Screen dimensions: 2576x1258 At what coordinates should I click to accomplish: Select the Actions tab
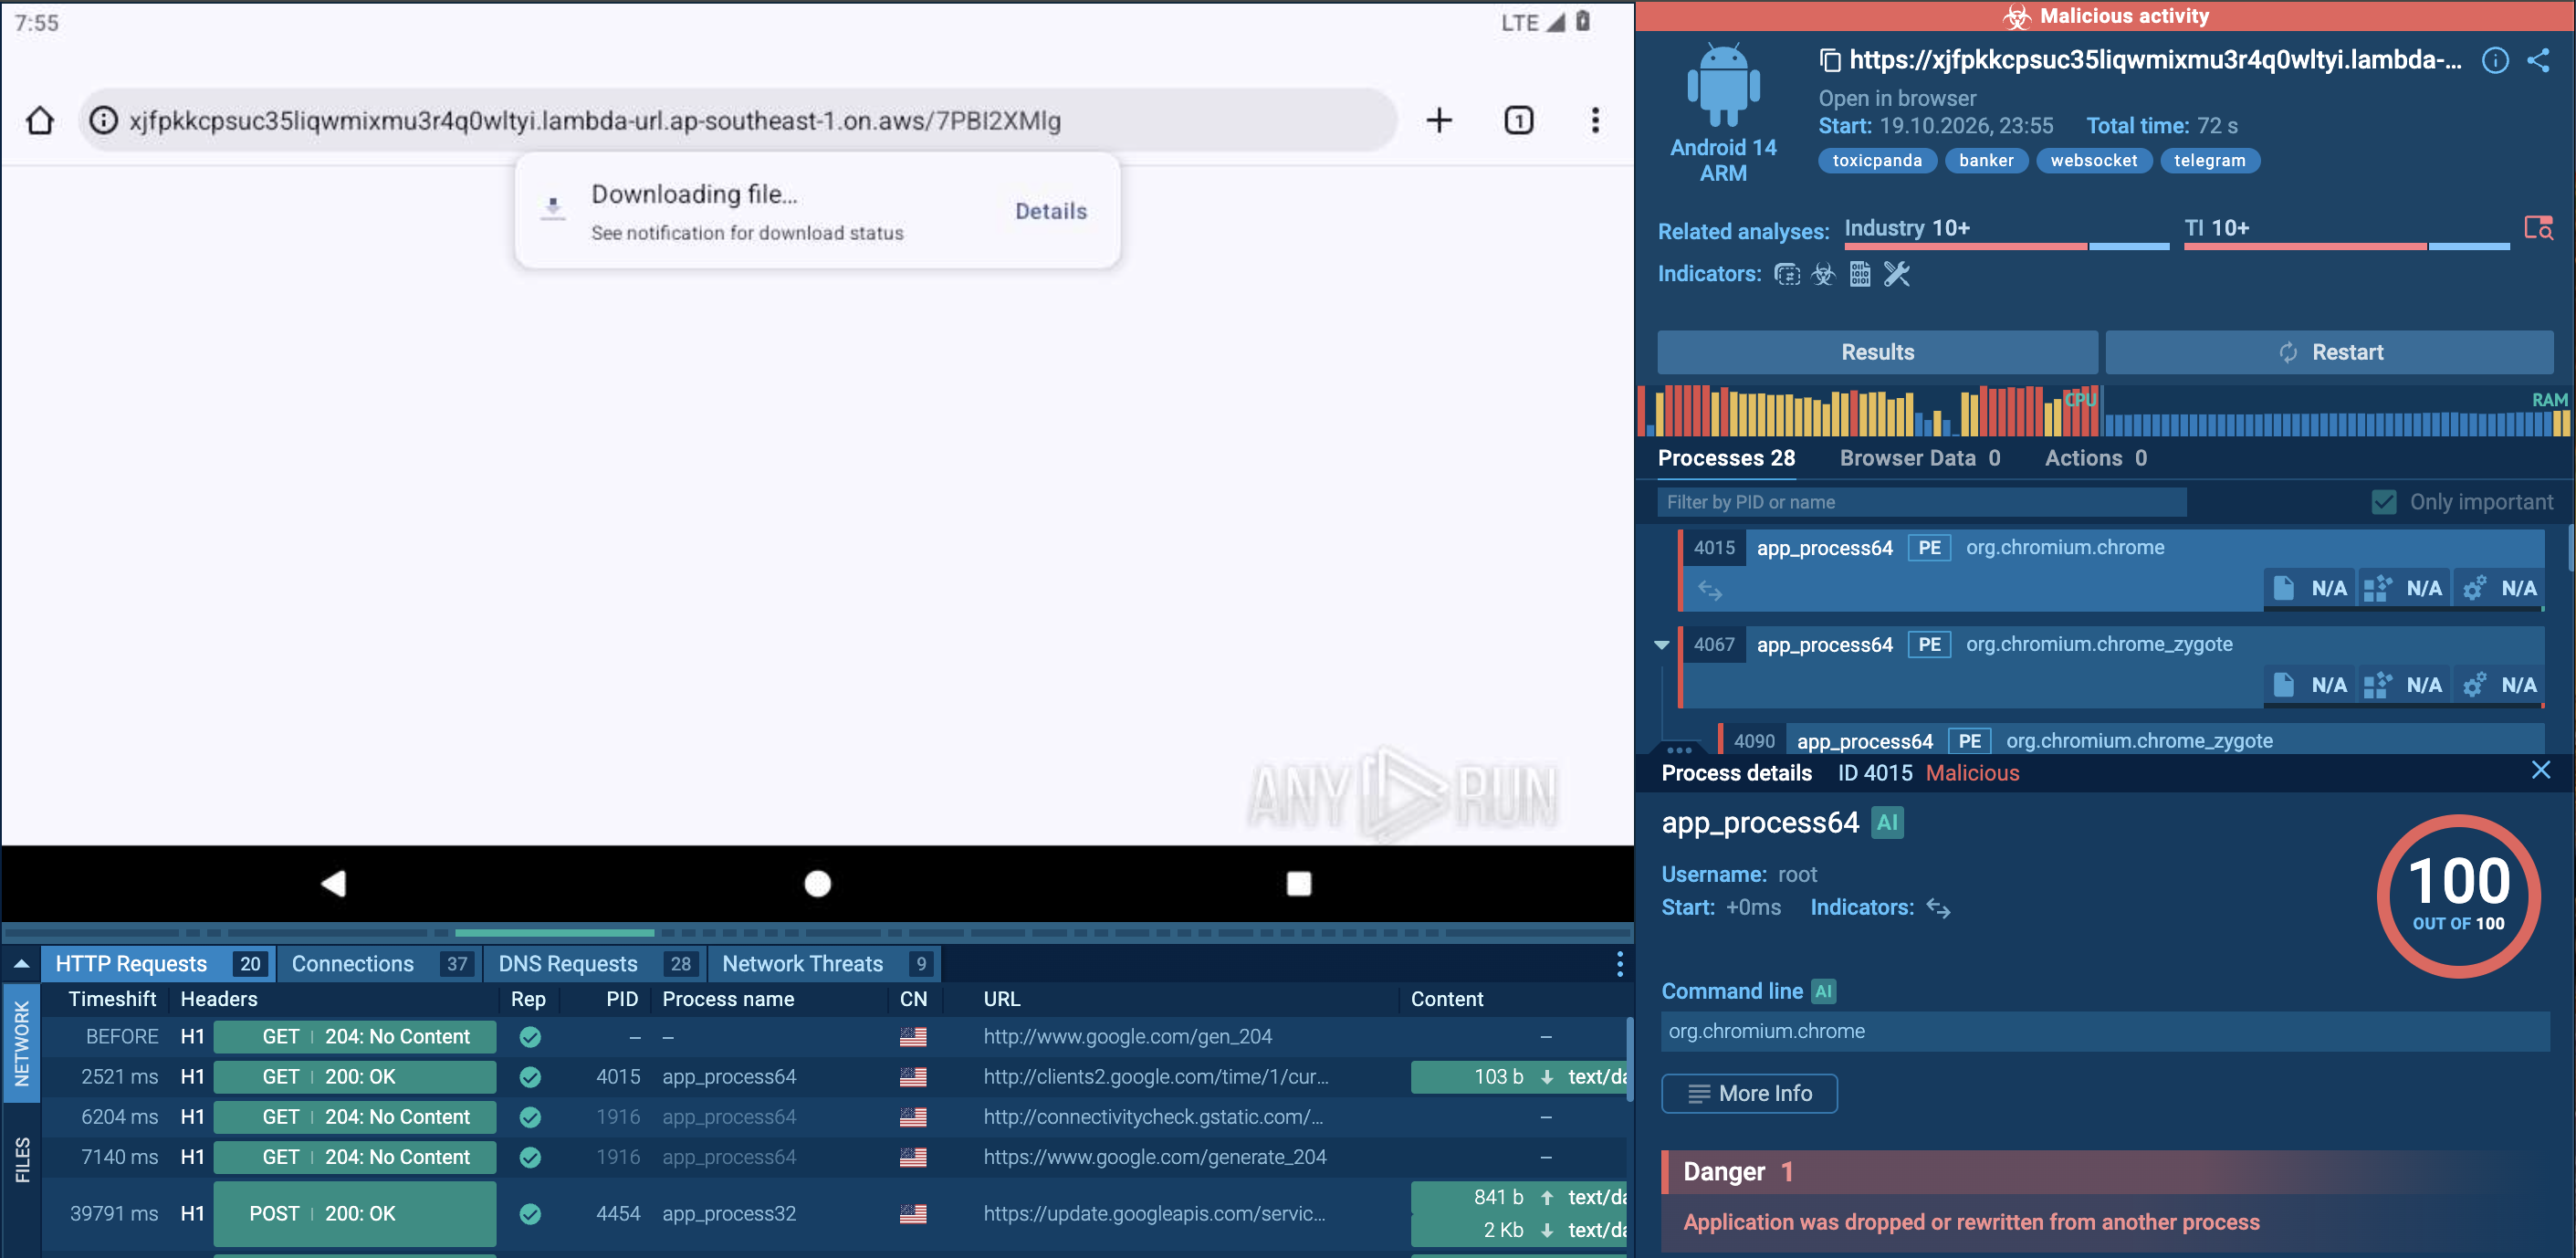(2095, 458)
